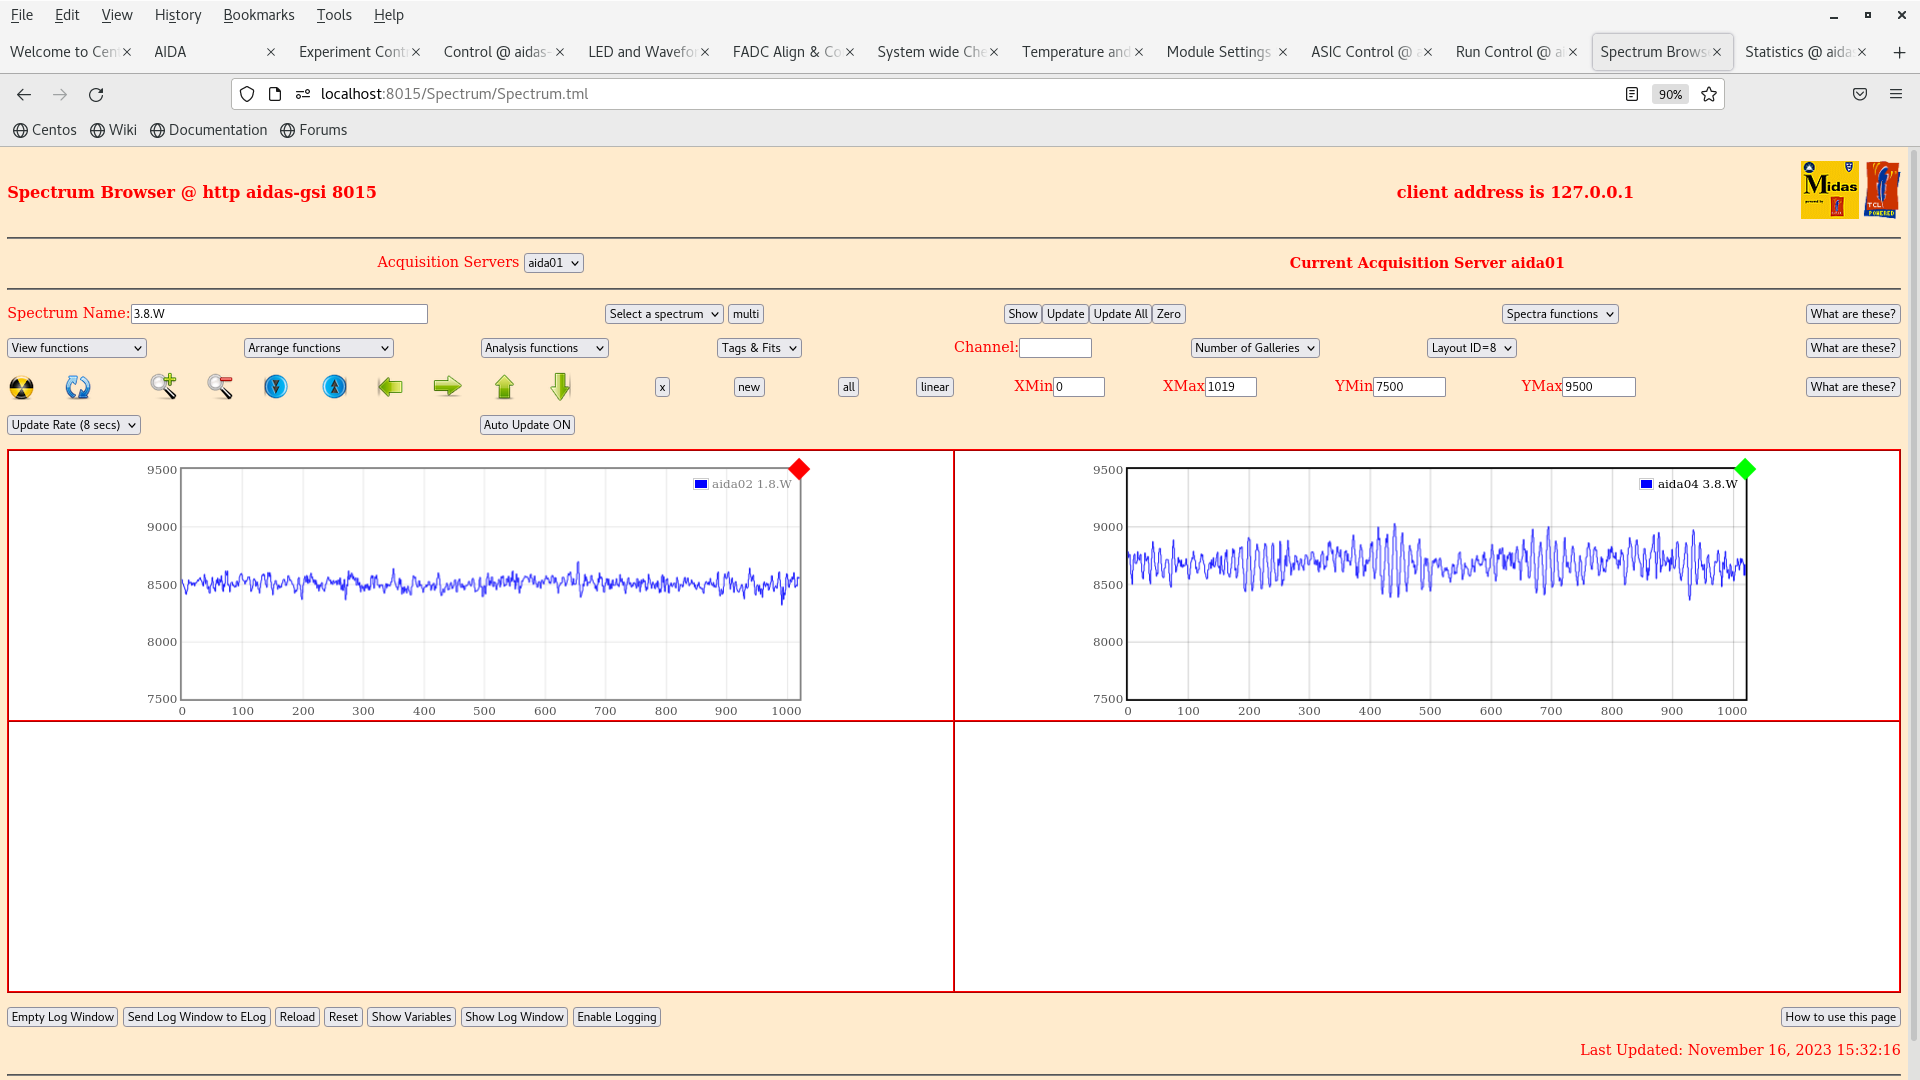Click the yellow radiation hazard icon
Viewport: 1920px width, 1080px height.
21,387
